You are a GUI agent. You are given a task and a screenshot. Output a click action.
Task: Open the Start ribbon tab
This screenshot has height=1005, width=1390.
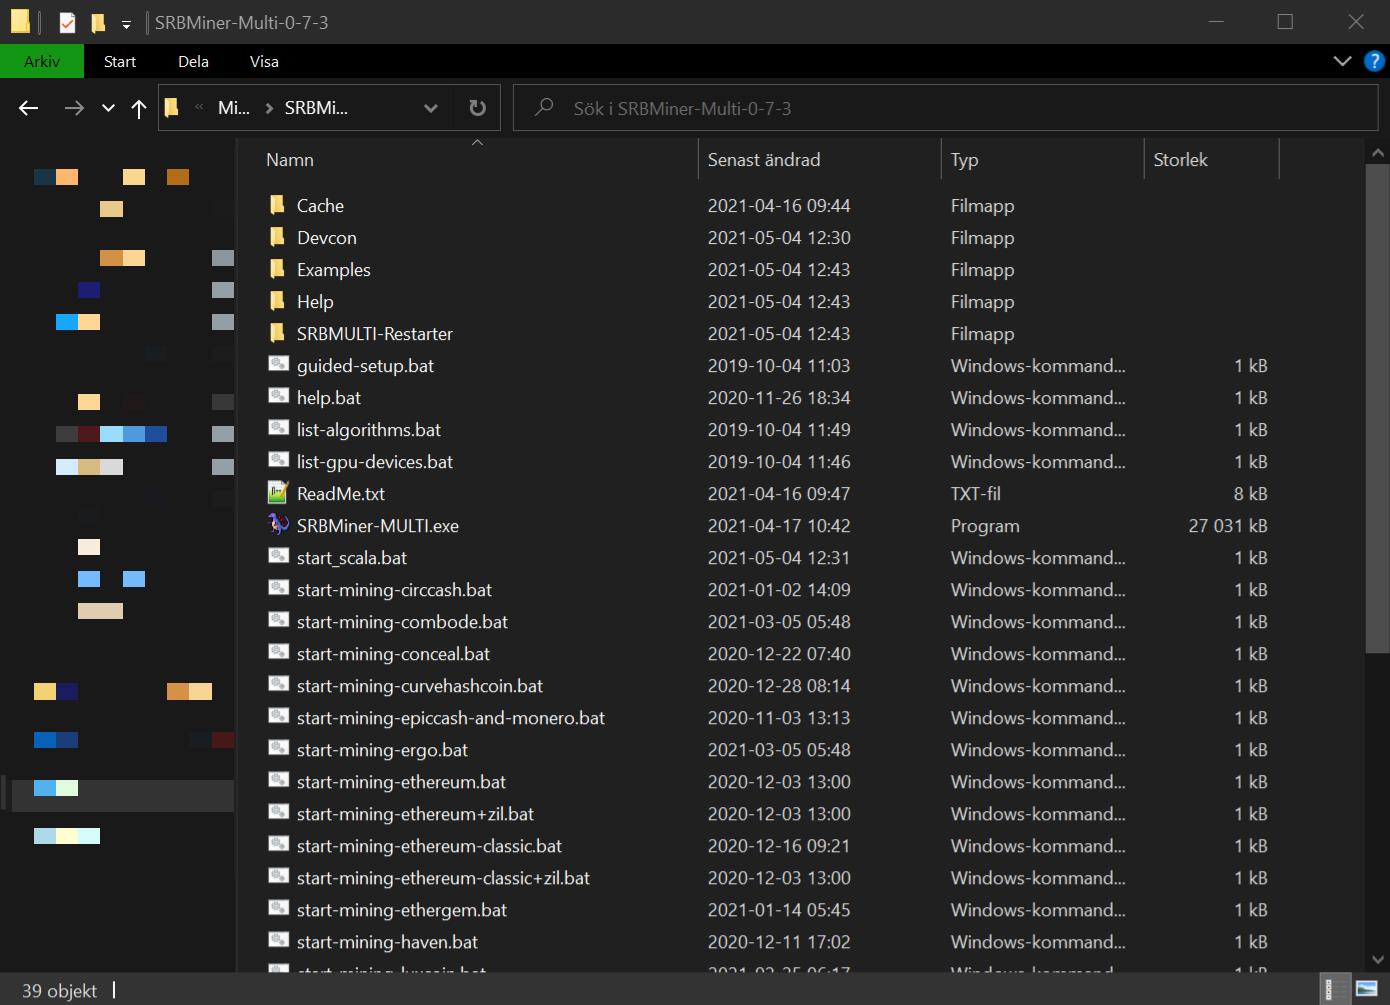pyautogui.click(x=120, y=61)
